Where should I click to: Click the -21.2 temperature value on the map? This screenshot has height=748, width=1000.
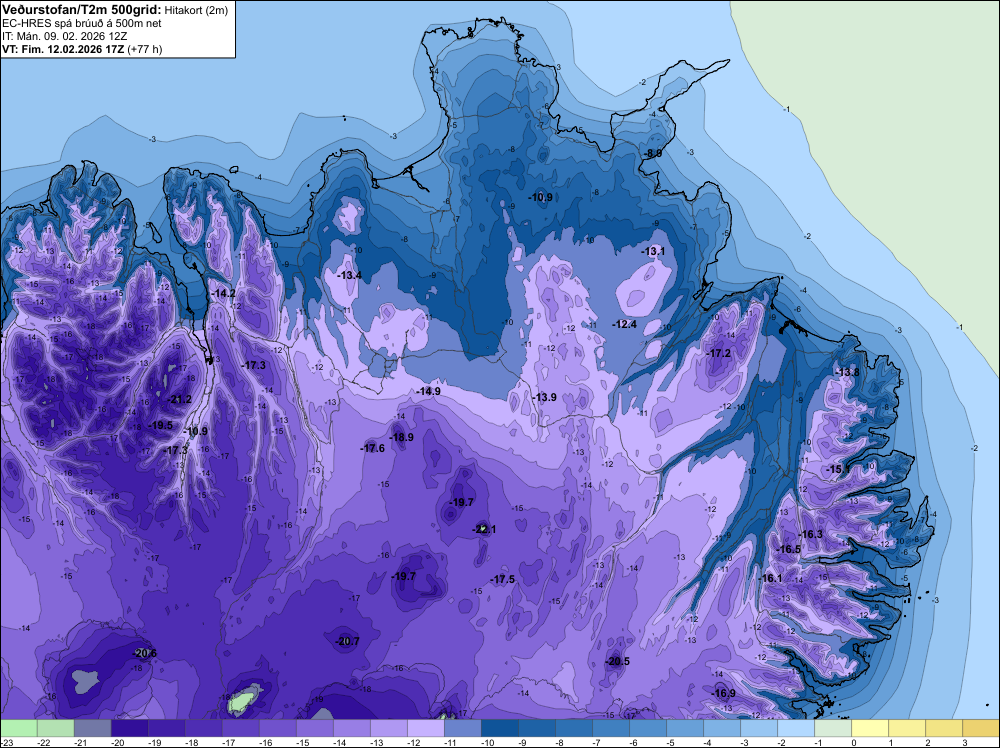pyautogui.click(x=179, y=400)
